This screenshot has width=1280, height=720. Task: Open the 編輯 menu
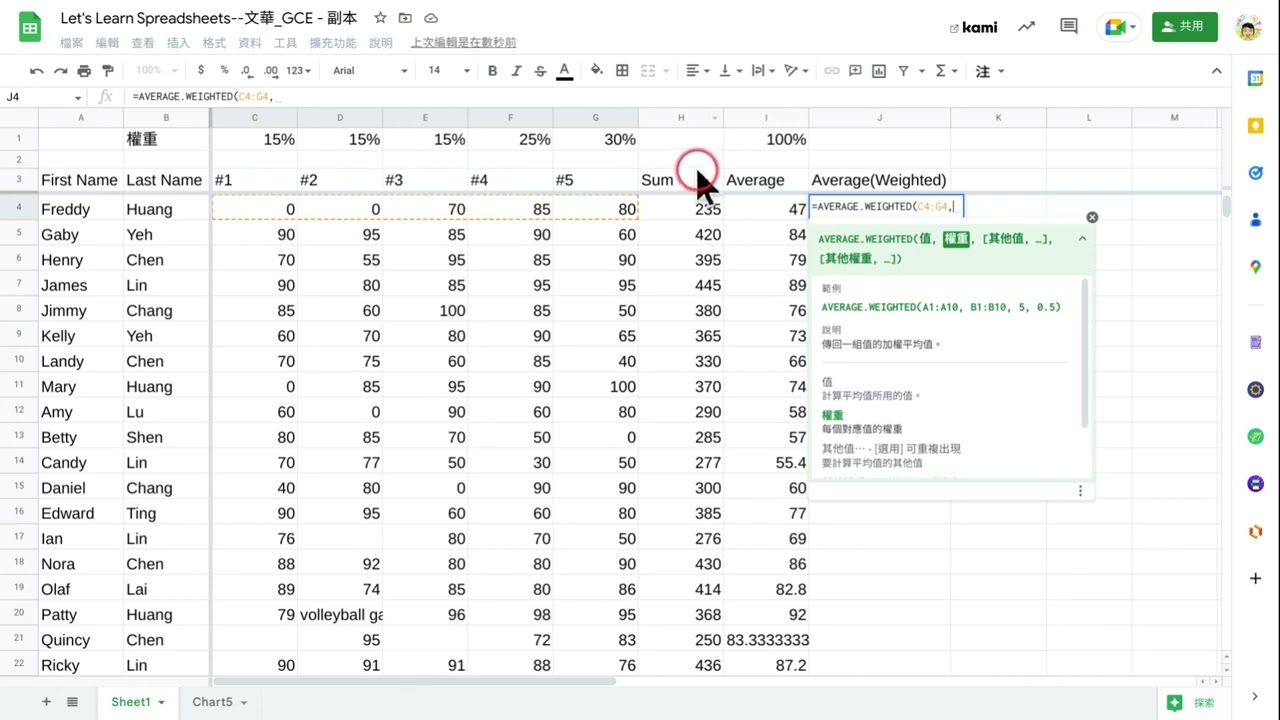tap(107, 43)
